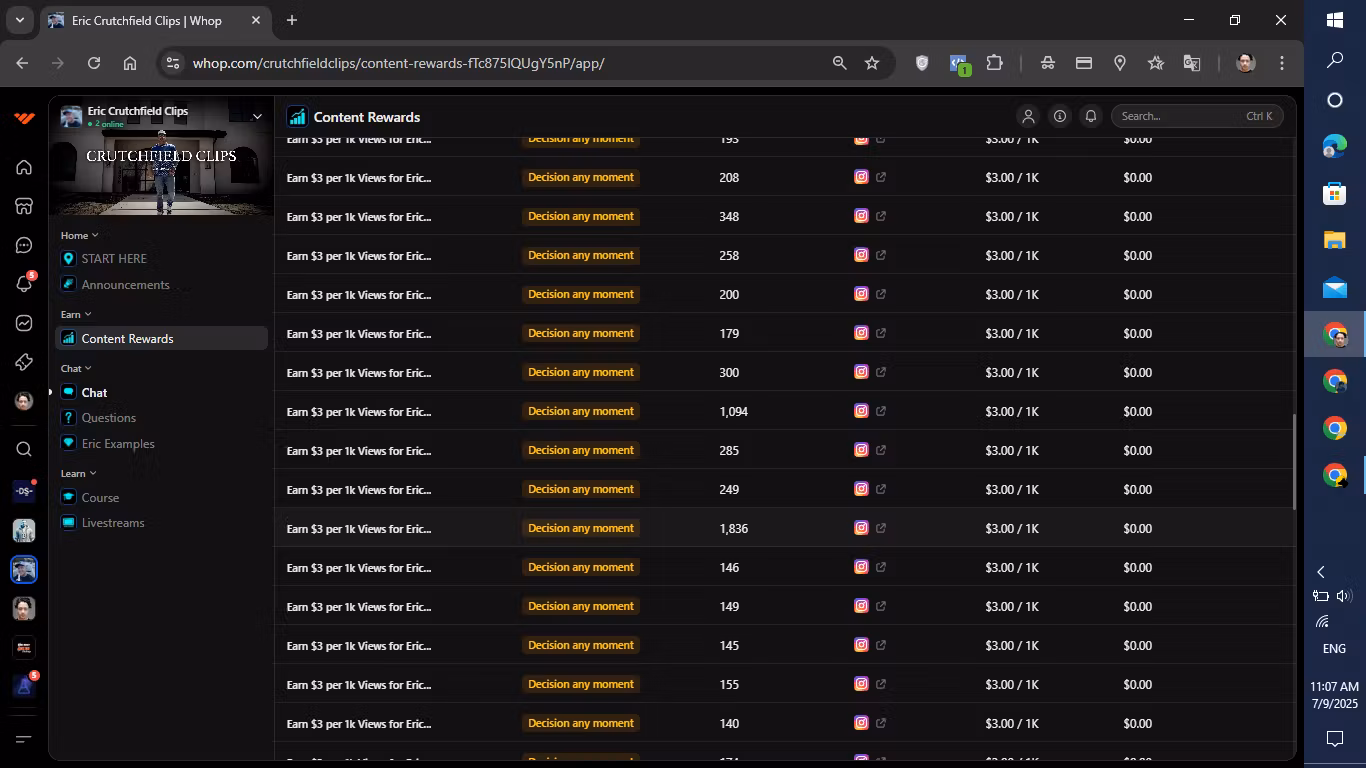This screenshot has height=768, width=1366.
Task: Open the marketplace storefront icon
Action: point(24,206)
